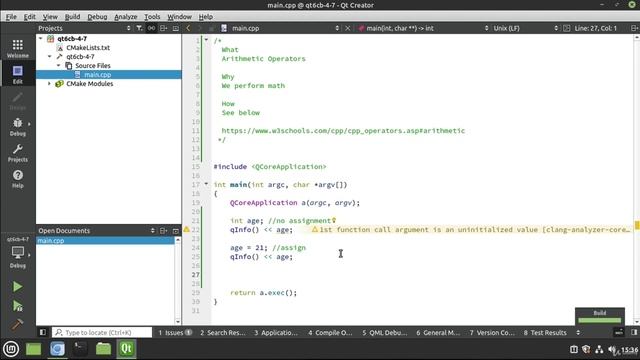Collapse the qt6cb-4-7 target subnode
Screen dimensions: 640x360
[49, 56]
